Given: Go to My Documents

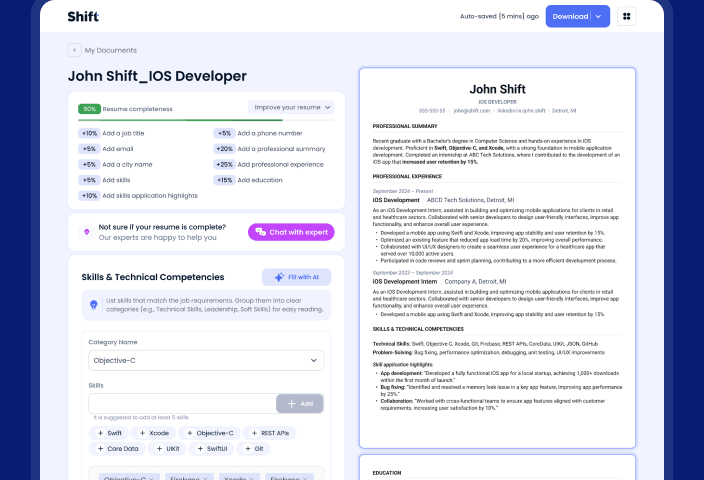Looking at the screenshot, I should click(111, 50).
